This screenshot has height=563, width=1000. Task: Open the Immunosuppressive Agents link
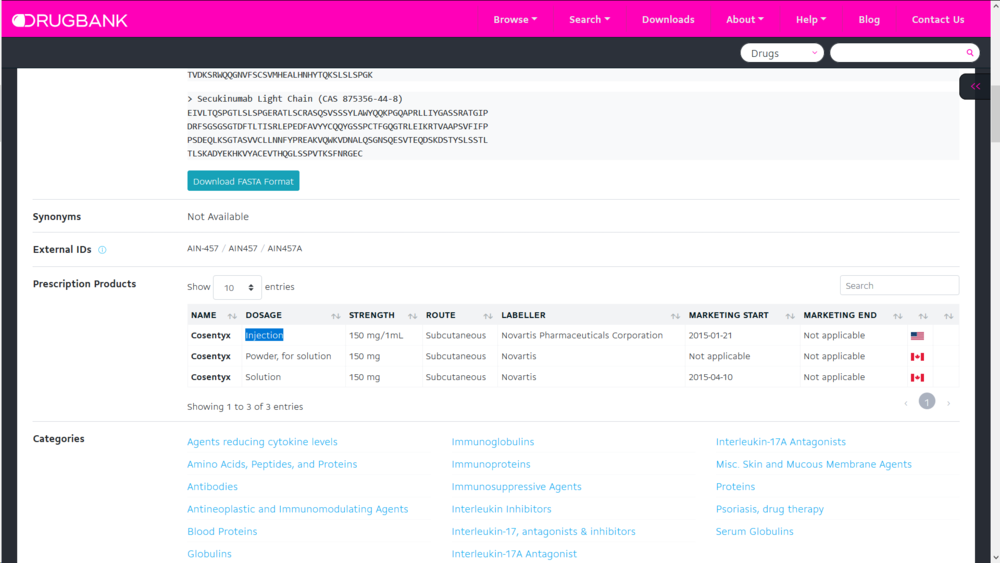[516, 487]
